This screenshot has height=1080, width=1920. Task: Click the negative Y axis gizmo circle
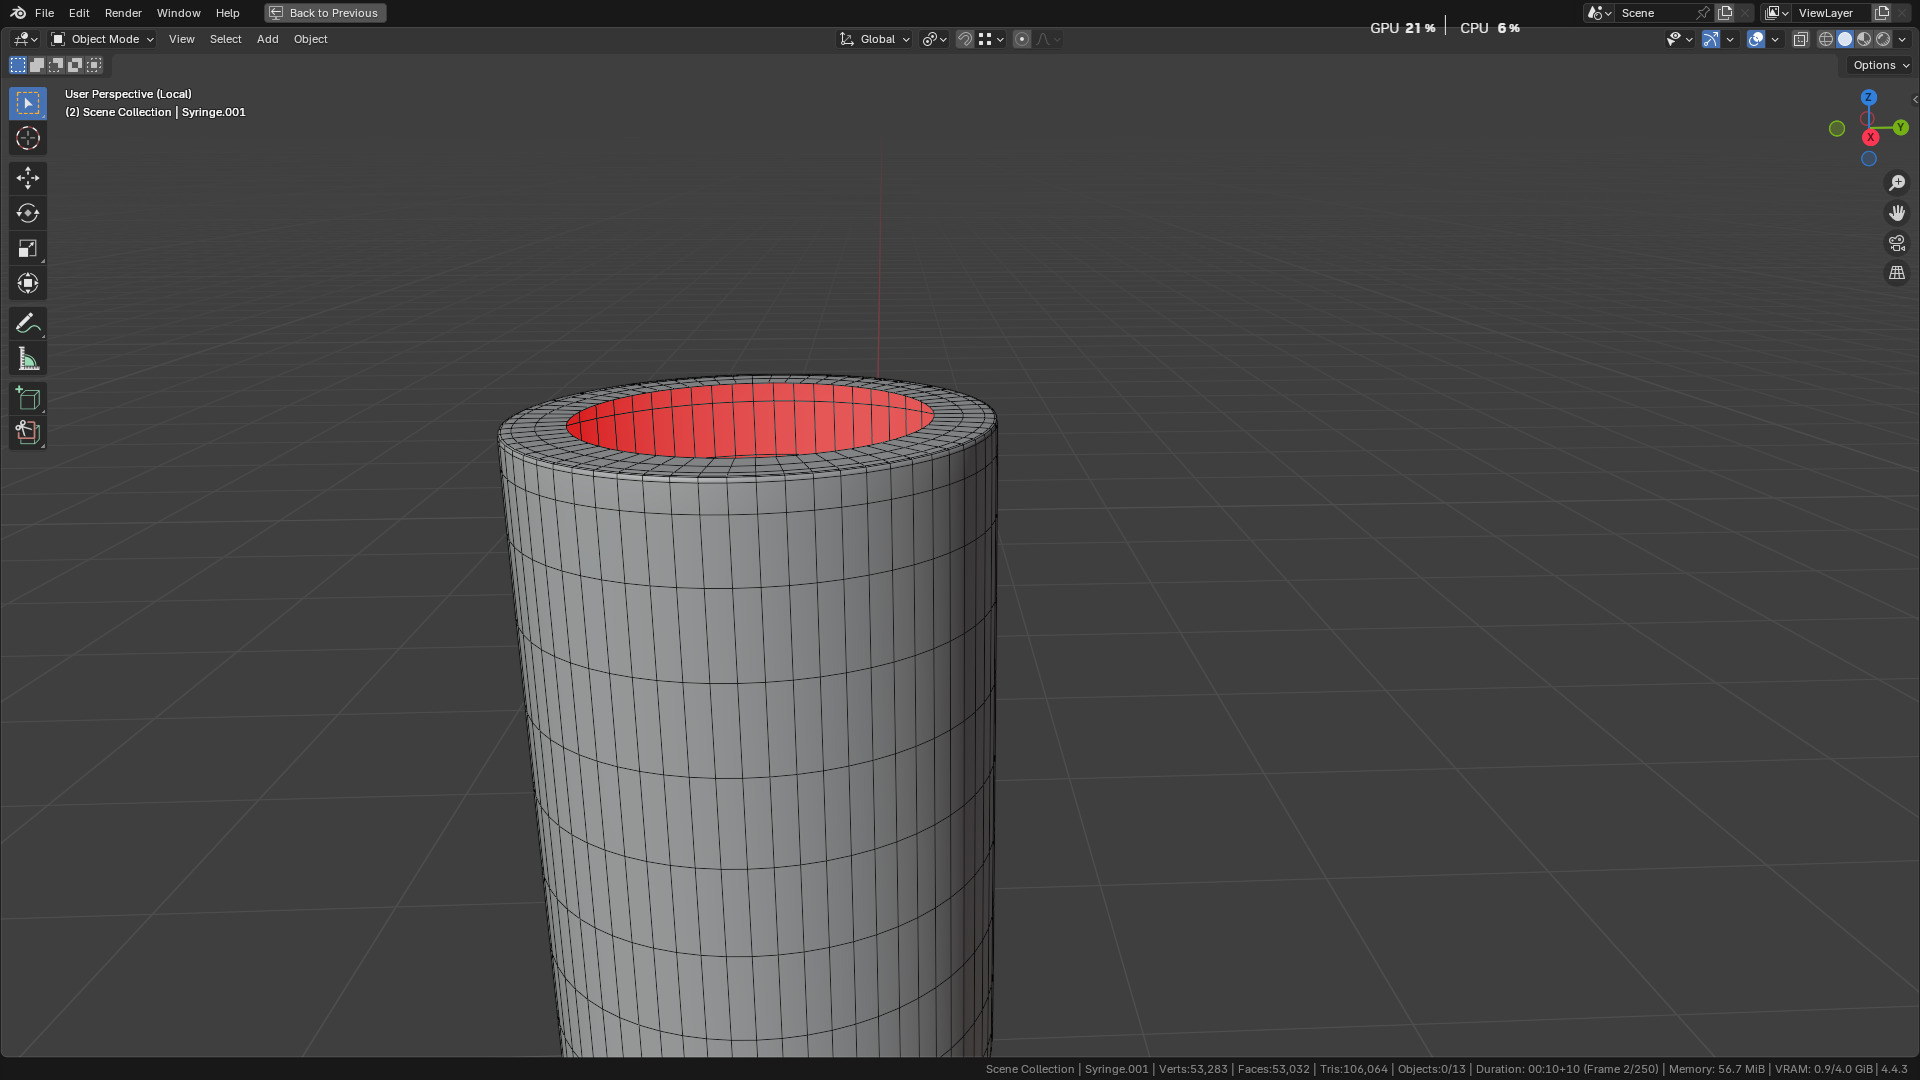pos(1837,129)
